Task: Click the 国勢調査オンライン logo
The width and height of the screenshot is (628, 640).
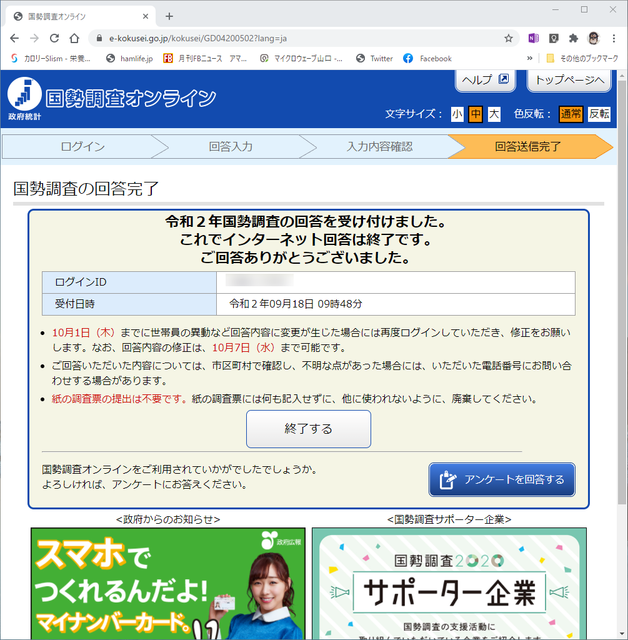Action: (x=111, y=98)
